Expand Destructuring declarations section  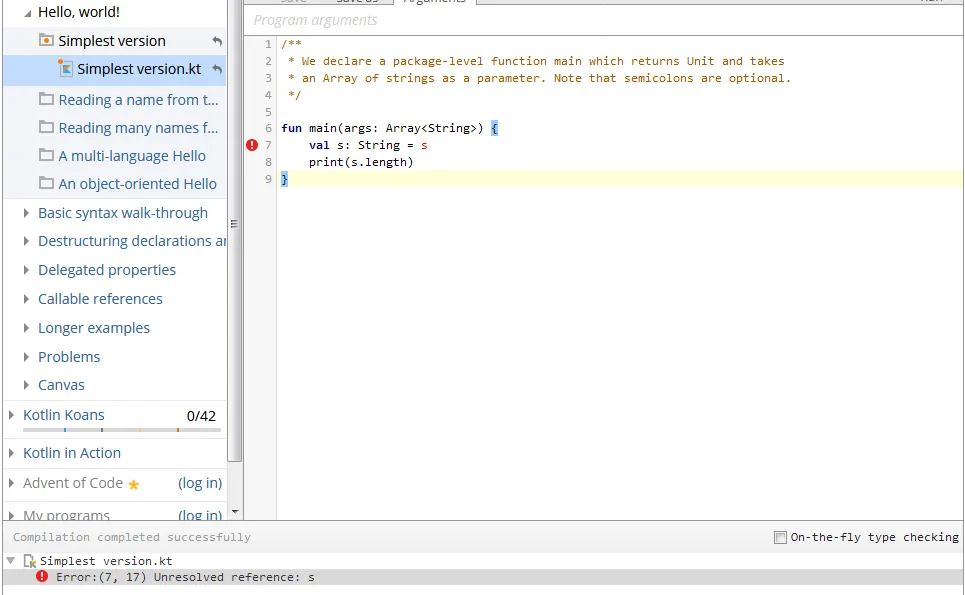click(x=26, y=241)
